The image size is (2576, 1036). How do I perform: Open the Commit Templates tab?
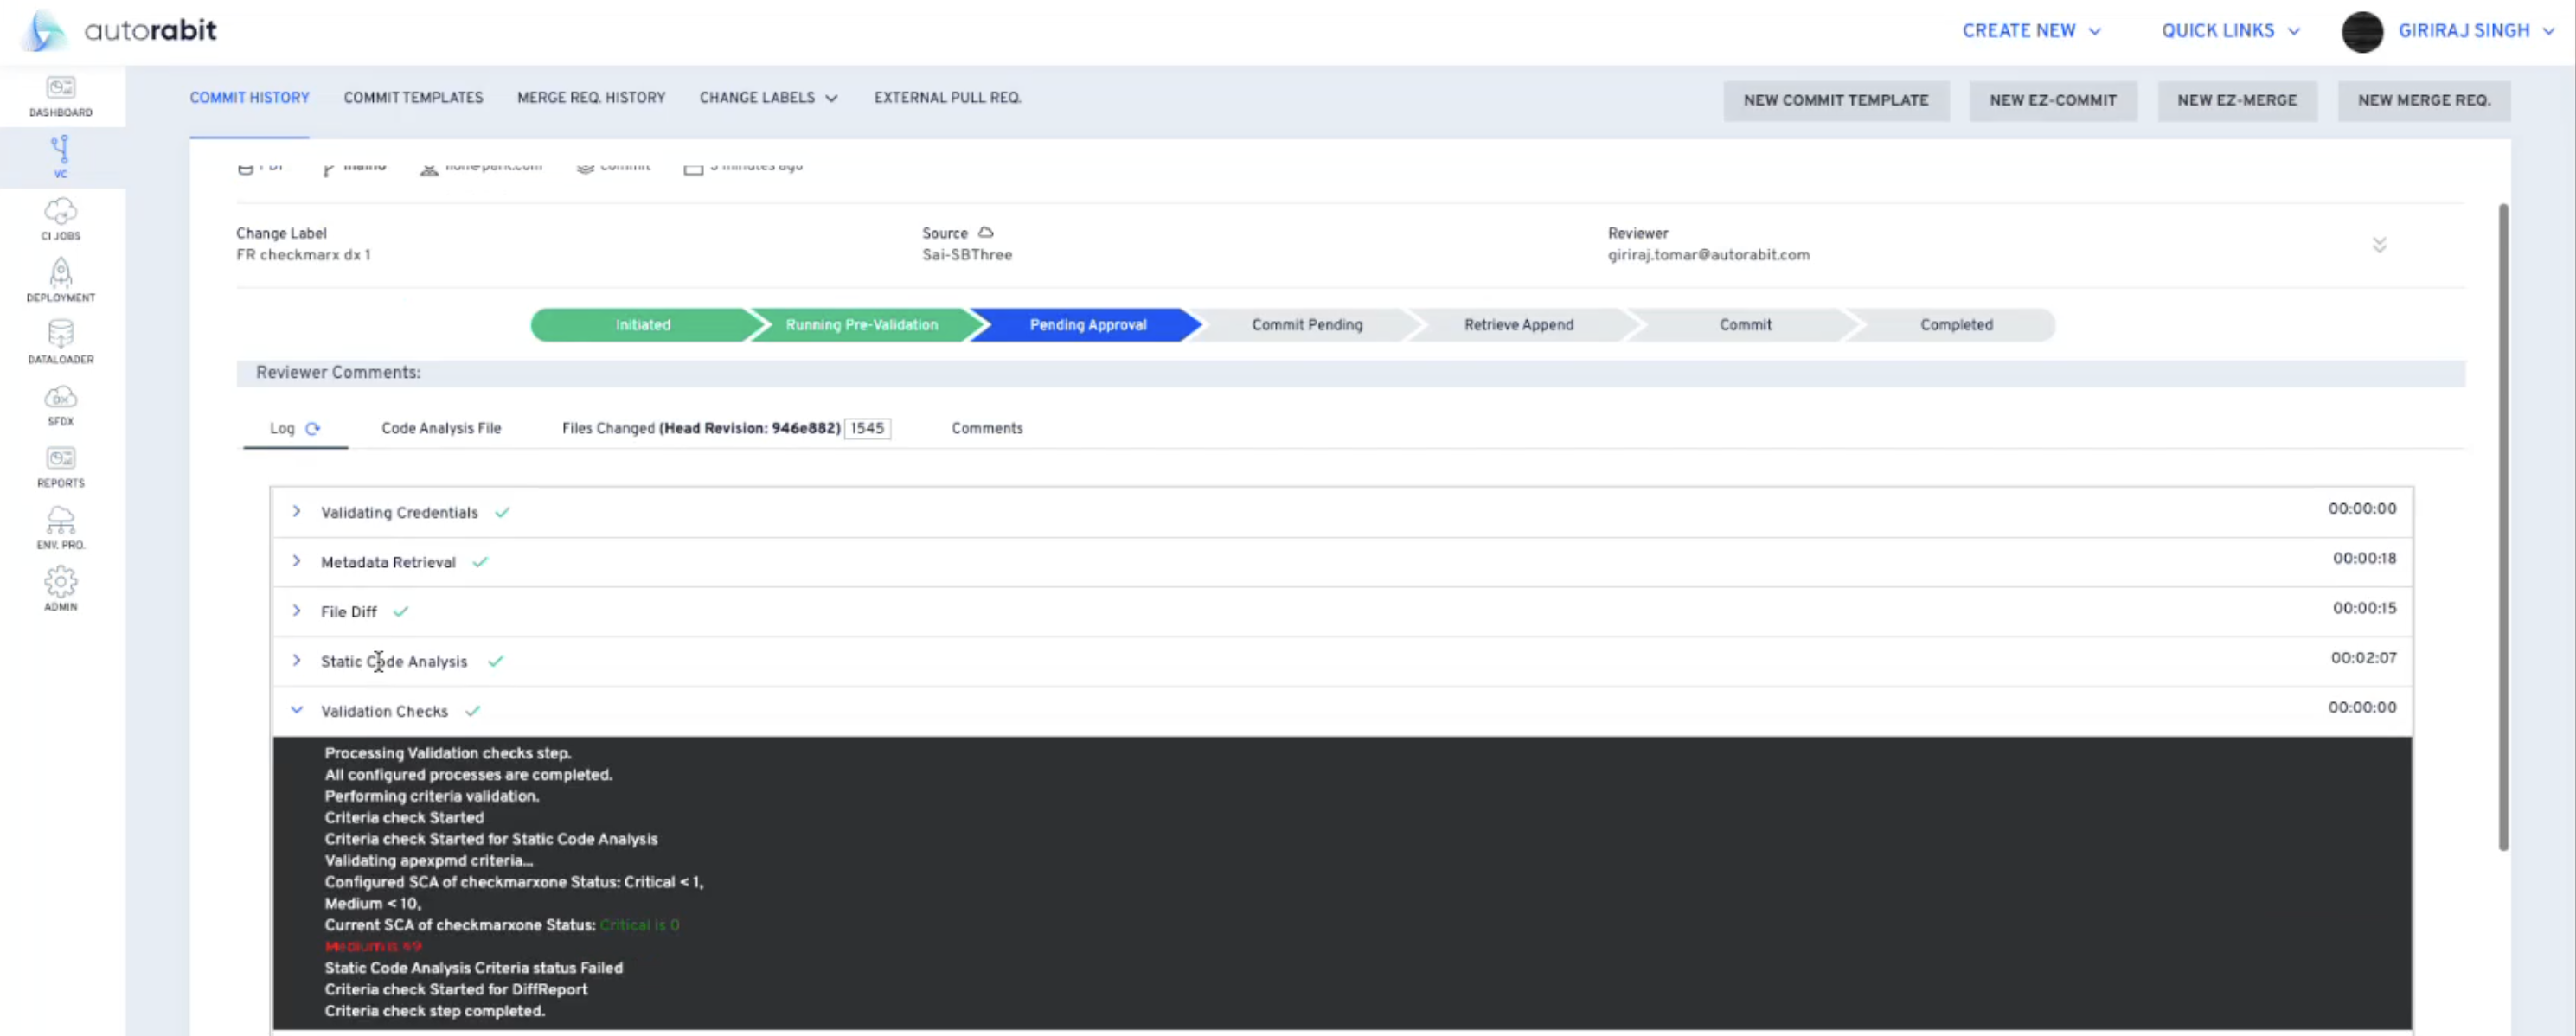tap(413, 98)
